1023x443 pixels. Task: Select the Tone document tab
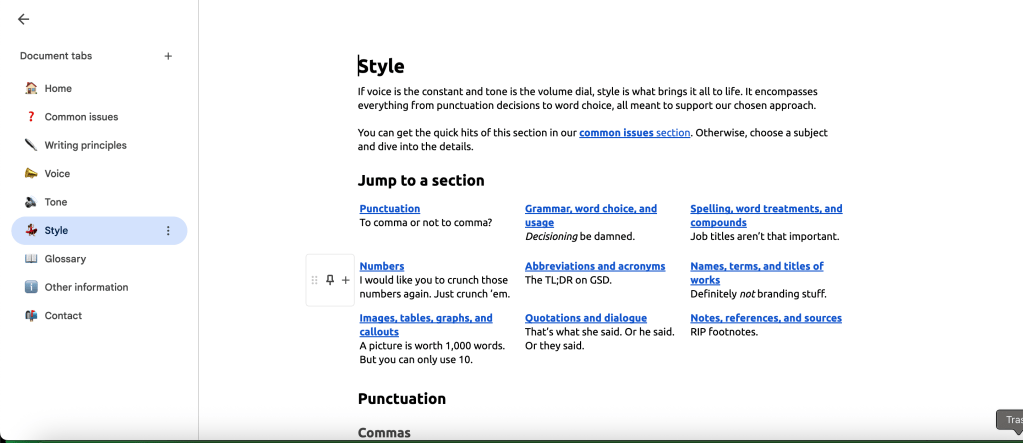56,202
